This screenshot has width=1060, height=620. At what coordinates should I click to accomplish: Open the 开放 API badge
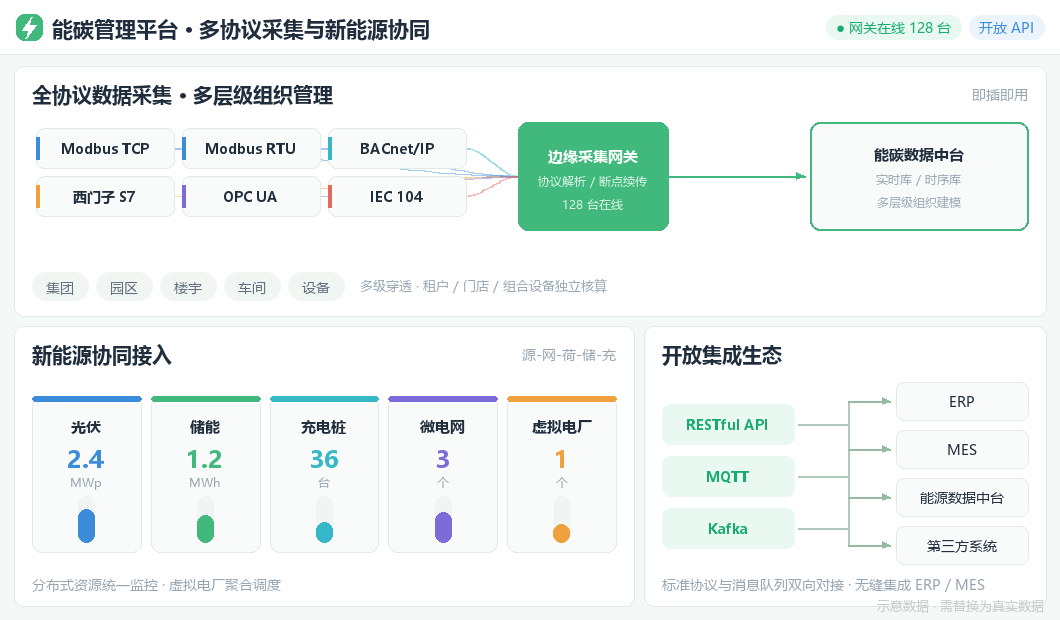point(1007,28)
